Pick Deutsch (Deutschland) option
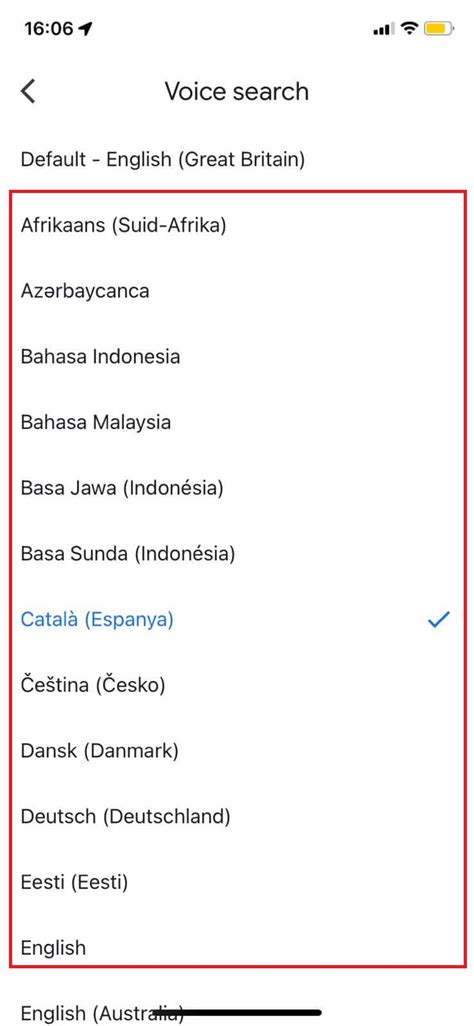474x1026 pixels. click(237, 817)
